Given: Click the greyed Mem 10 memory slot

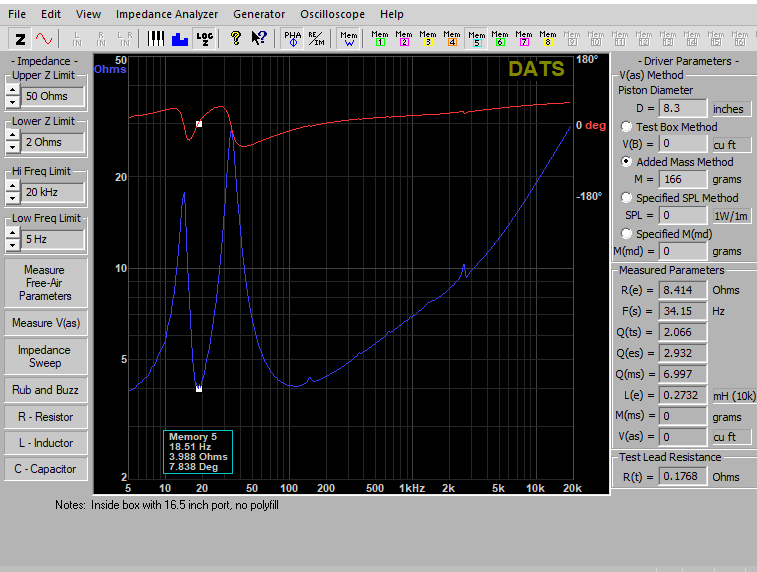Looking at the screenshot, I should (x=596, y=39).
